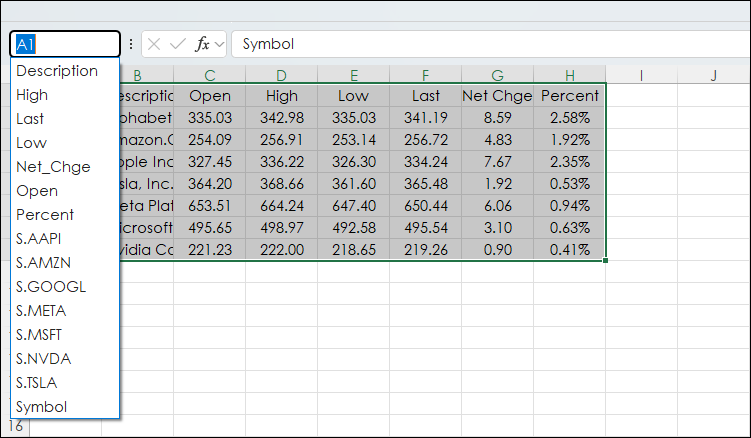This screenshot has height=438, width=751.
Task: Click the High header cell
Action: [282, 96]
